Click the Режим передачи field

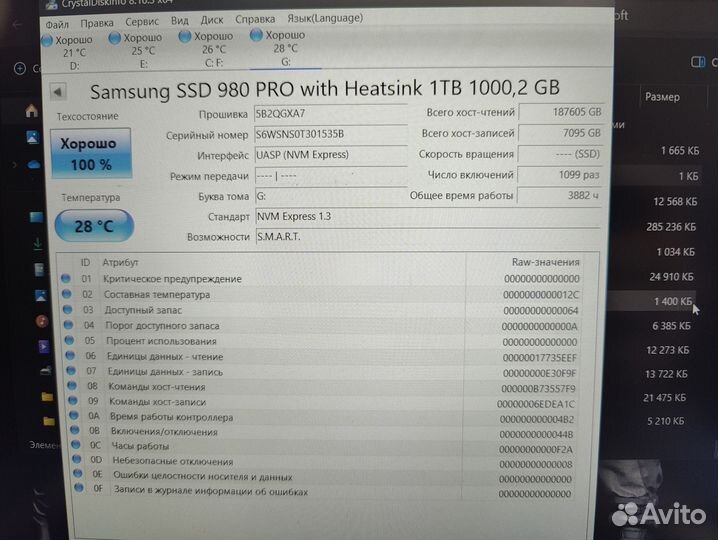[331, 176]
